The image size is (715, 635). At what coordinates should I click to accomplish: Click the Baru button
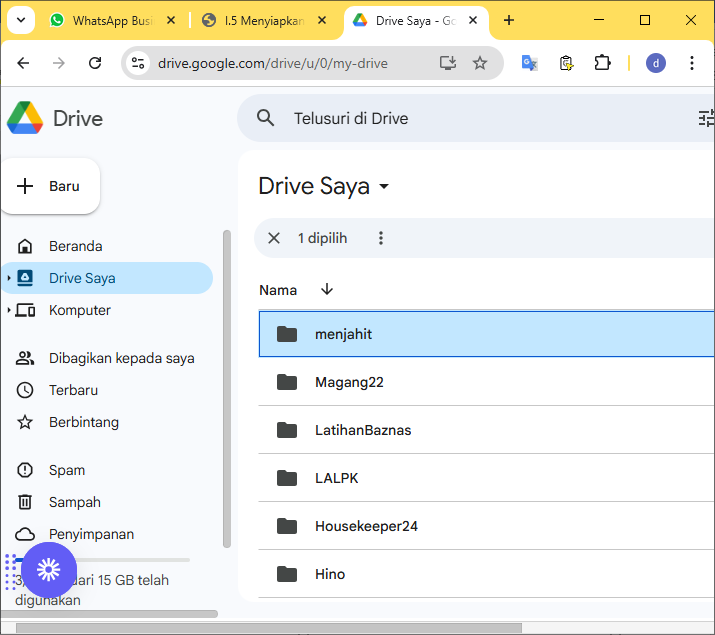coord(50,186)
